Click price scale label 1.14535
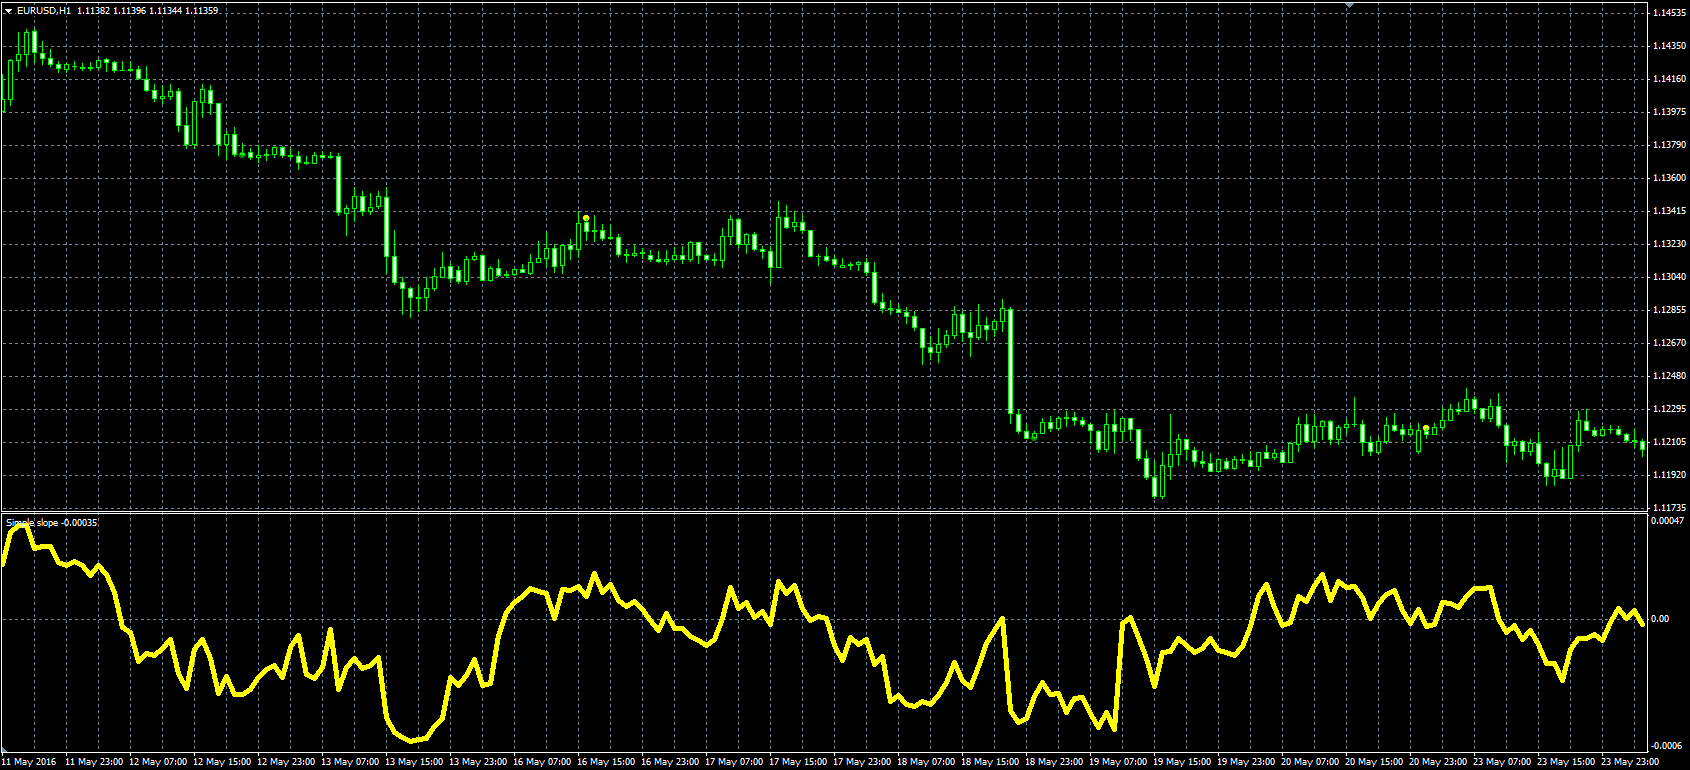1690x770 pixels. click(x=1670, y=13)
